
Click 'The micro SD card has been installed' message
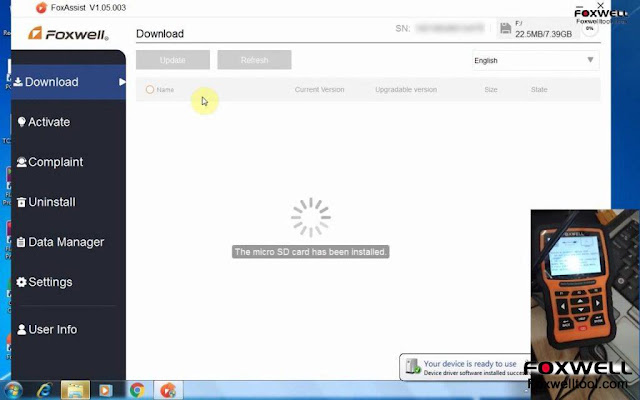pos(311,252)
